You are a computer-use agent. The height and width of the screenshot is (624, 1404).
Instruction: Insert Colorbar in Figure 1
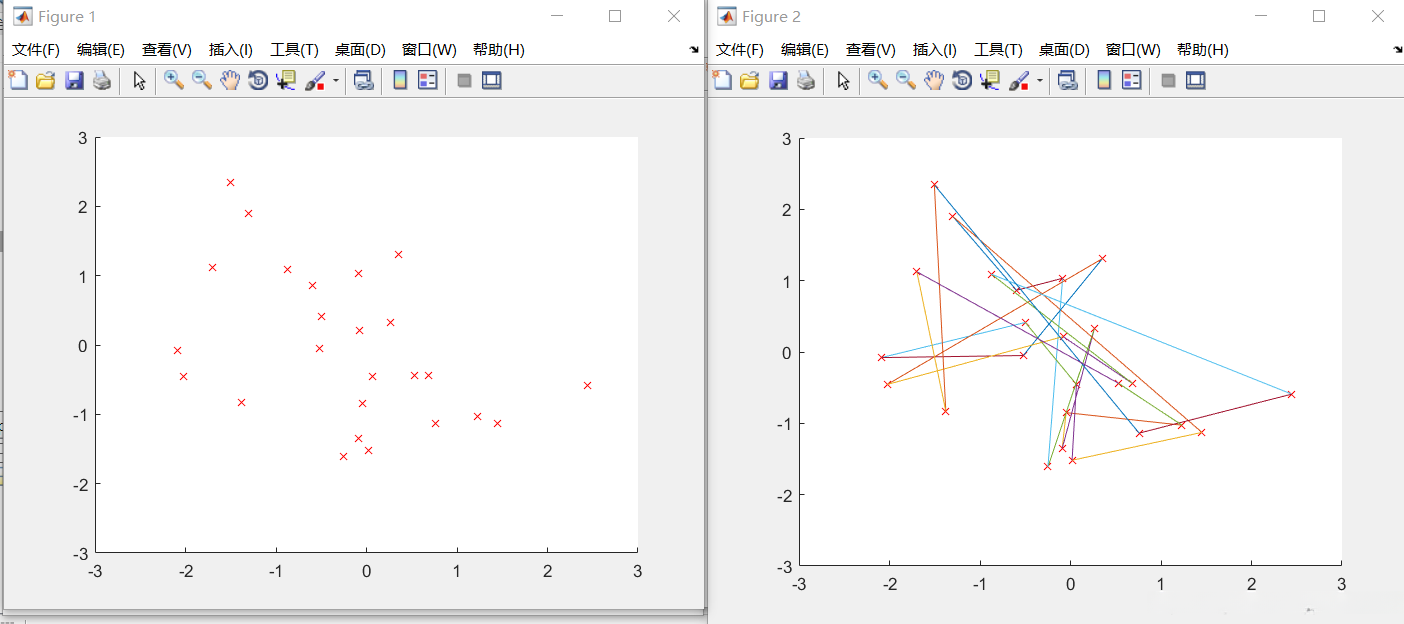[400, 81]
